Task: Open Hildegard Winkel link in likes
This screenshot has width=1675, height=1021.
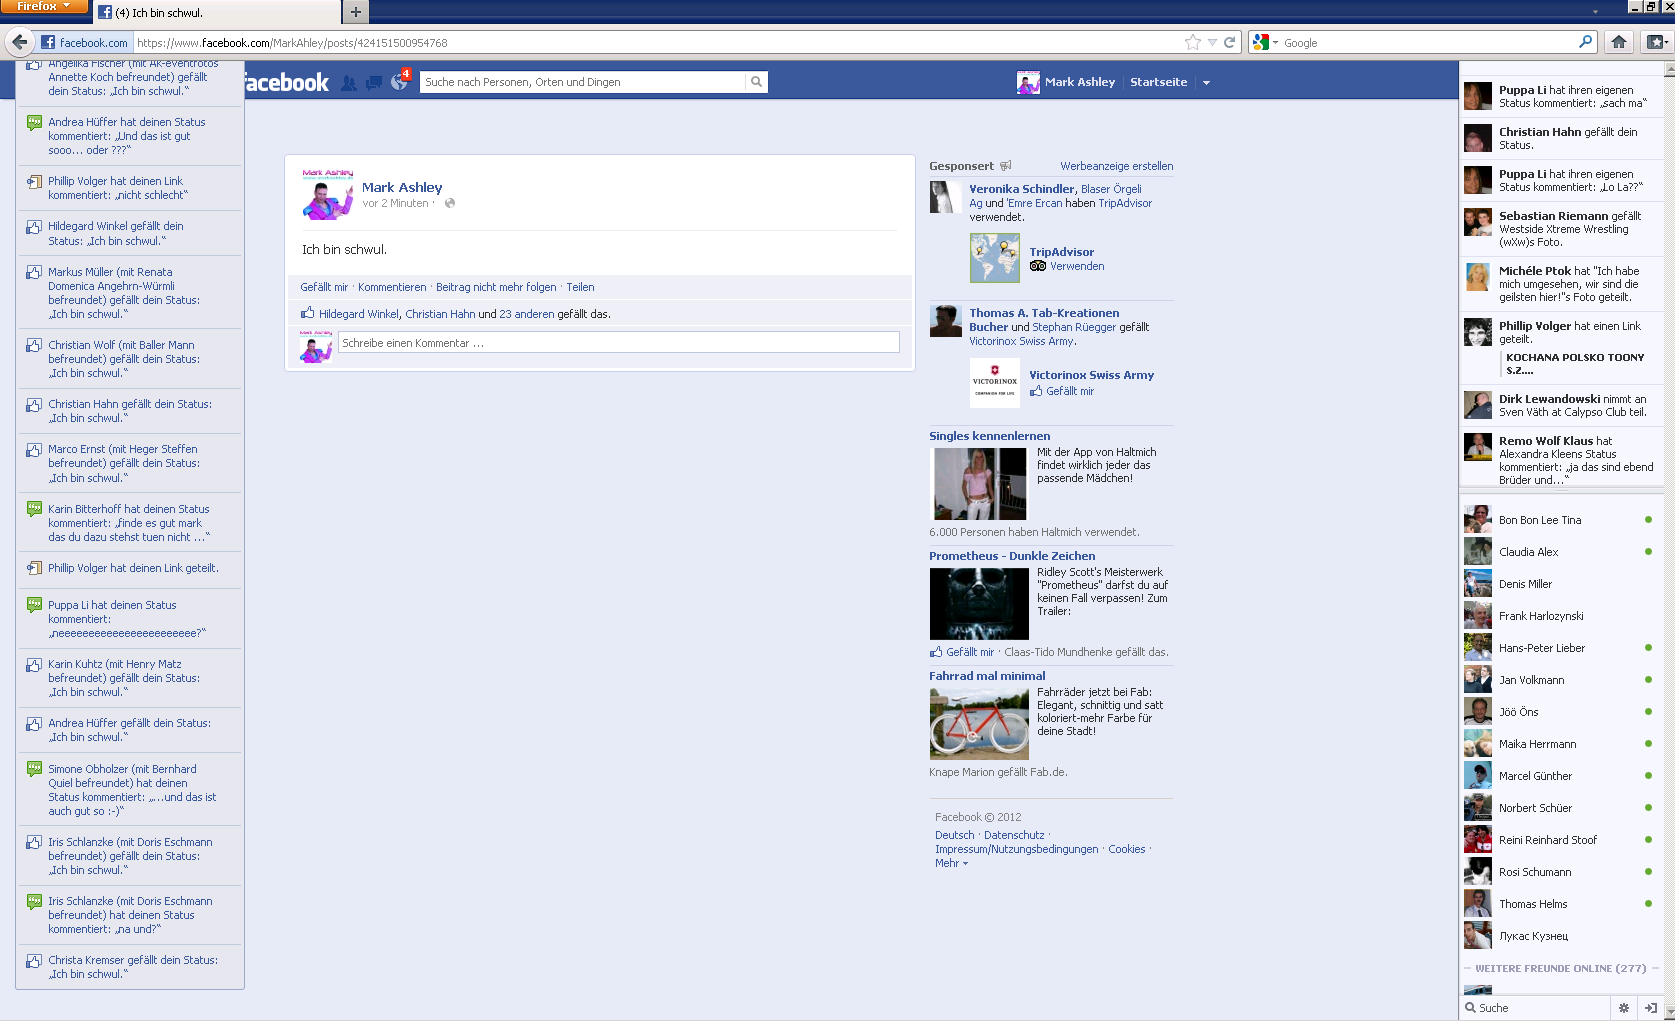Action: coord(359,314)
